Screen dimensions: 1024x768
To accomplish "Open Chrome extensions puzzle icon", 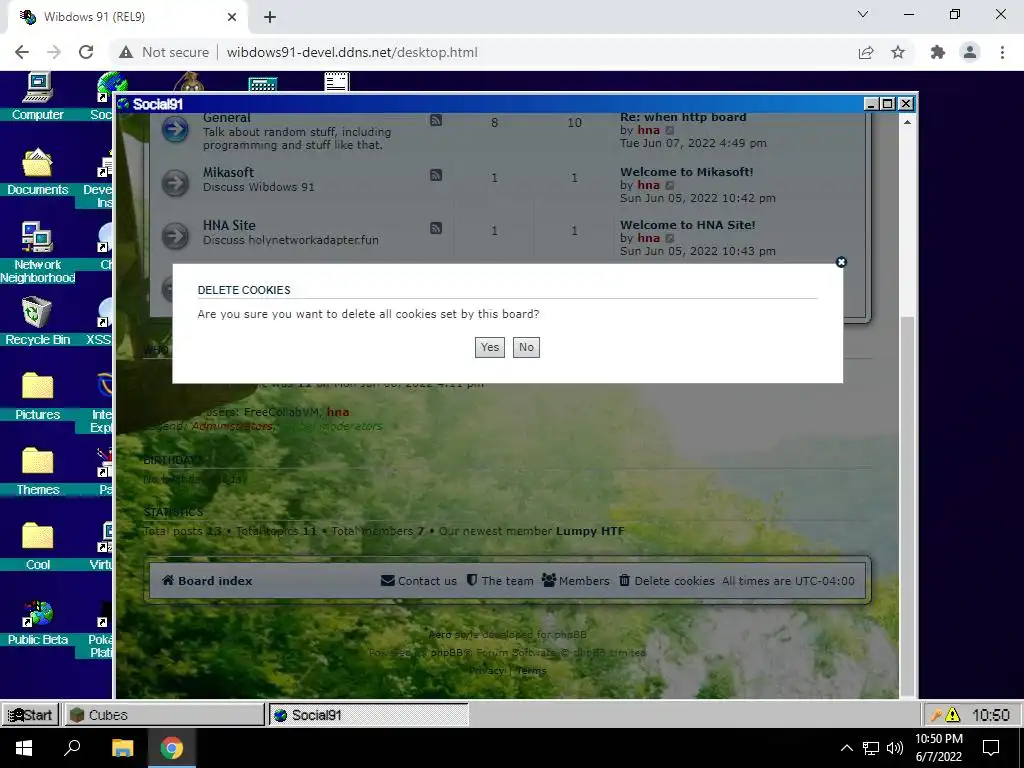I will pos(938,52).
